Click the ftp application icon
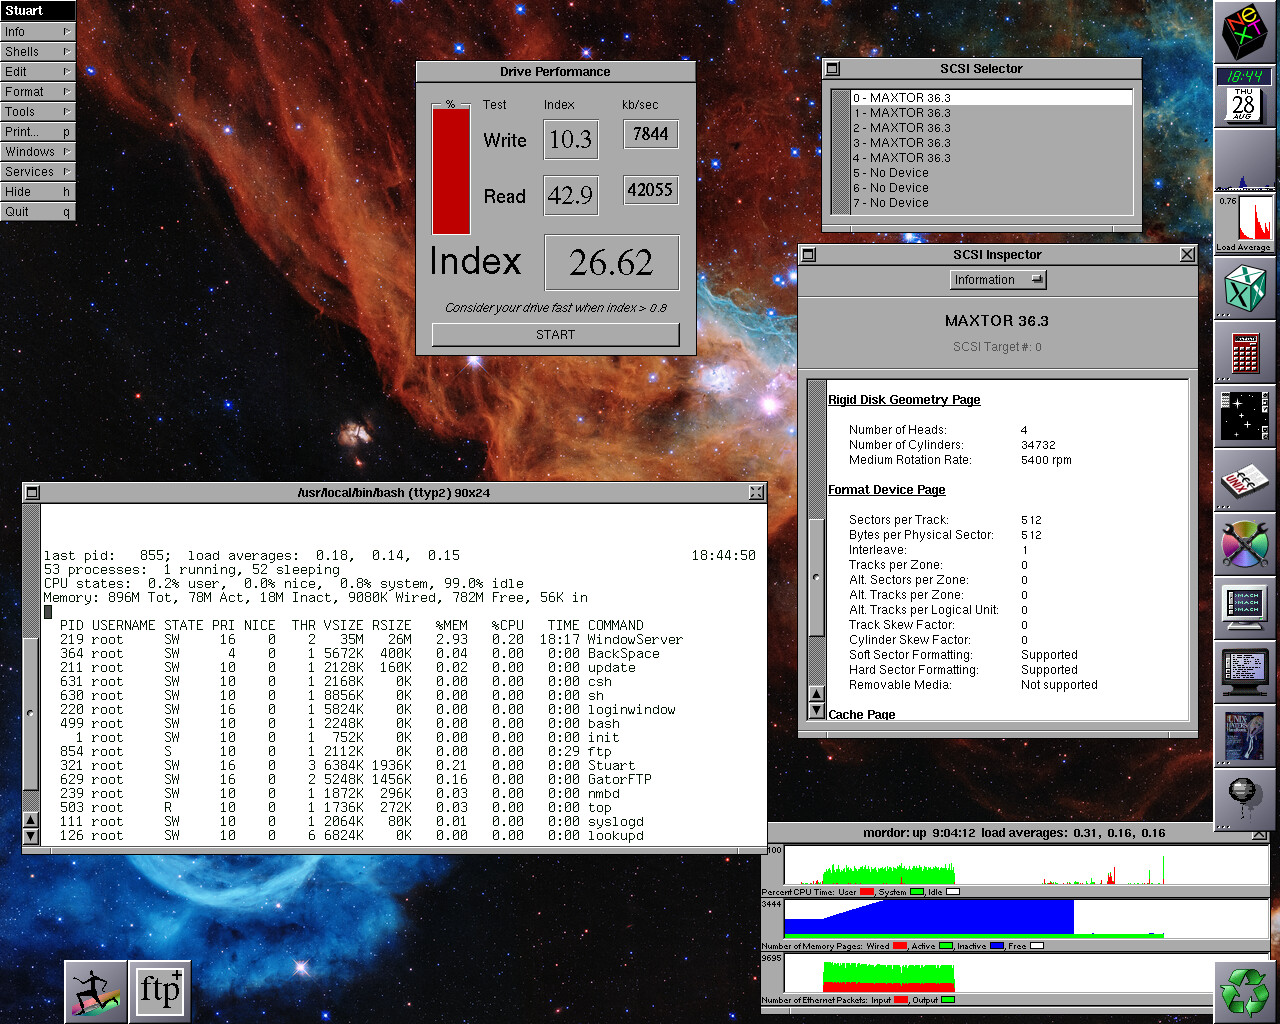Viewport: 1280px width, 1024px height. [x=160, y=991]
